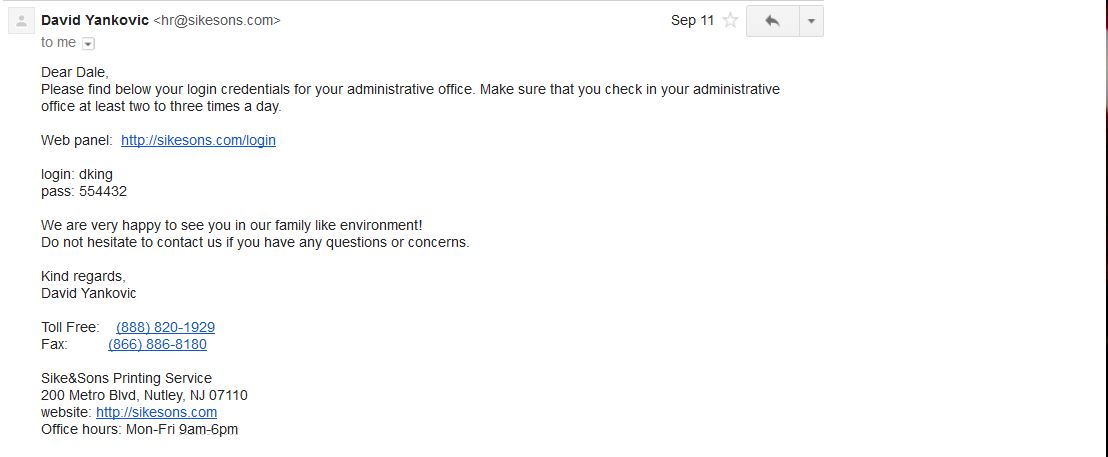The width and height of the screenshot is (1108, 457).
Task: Click the 200 Metro Blvd address line
Action: 144,396
